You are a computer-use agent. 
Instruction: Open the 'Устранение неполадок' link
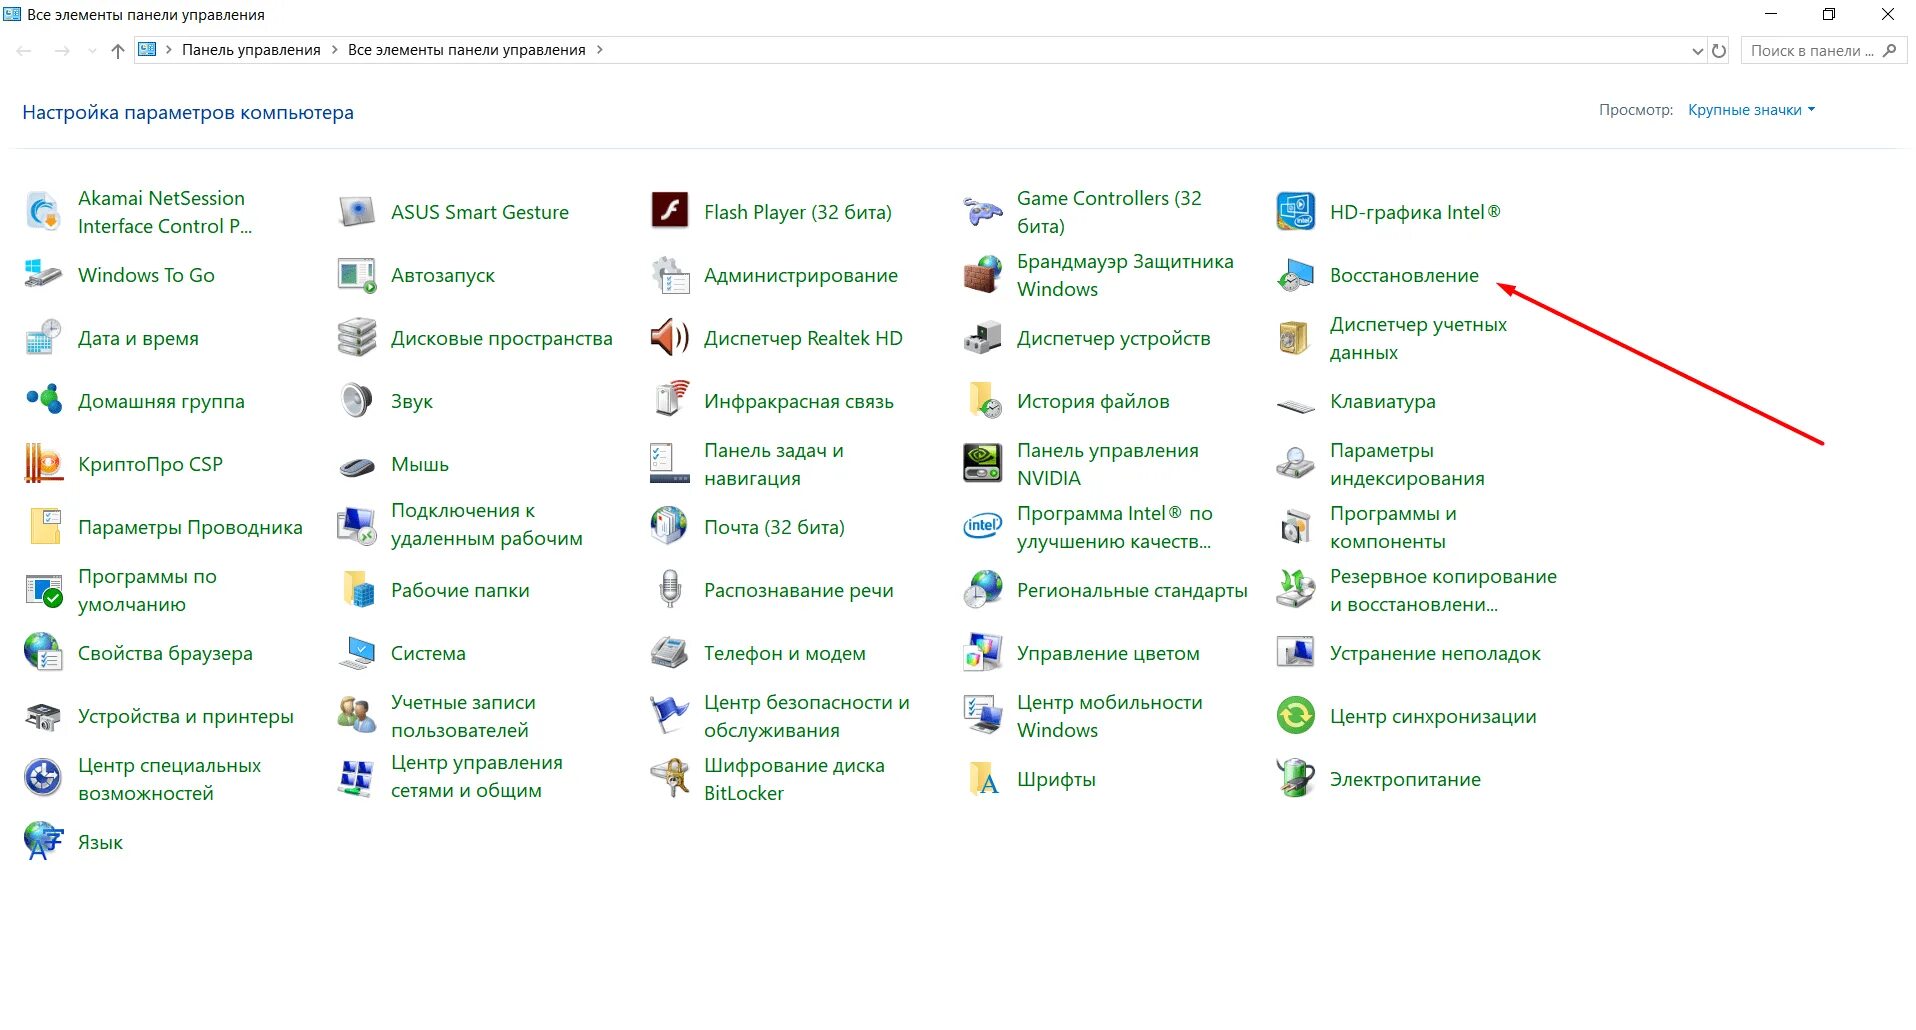[1435, 653]
